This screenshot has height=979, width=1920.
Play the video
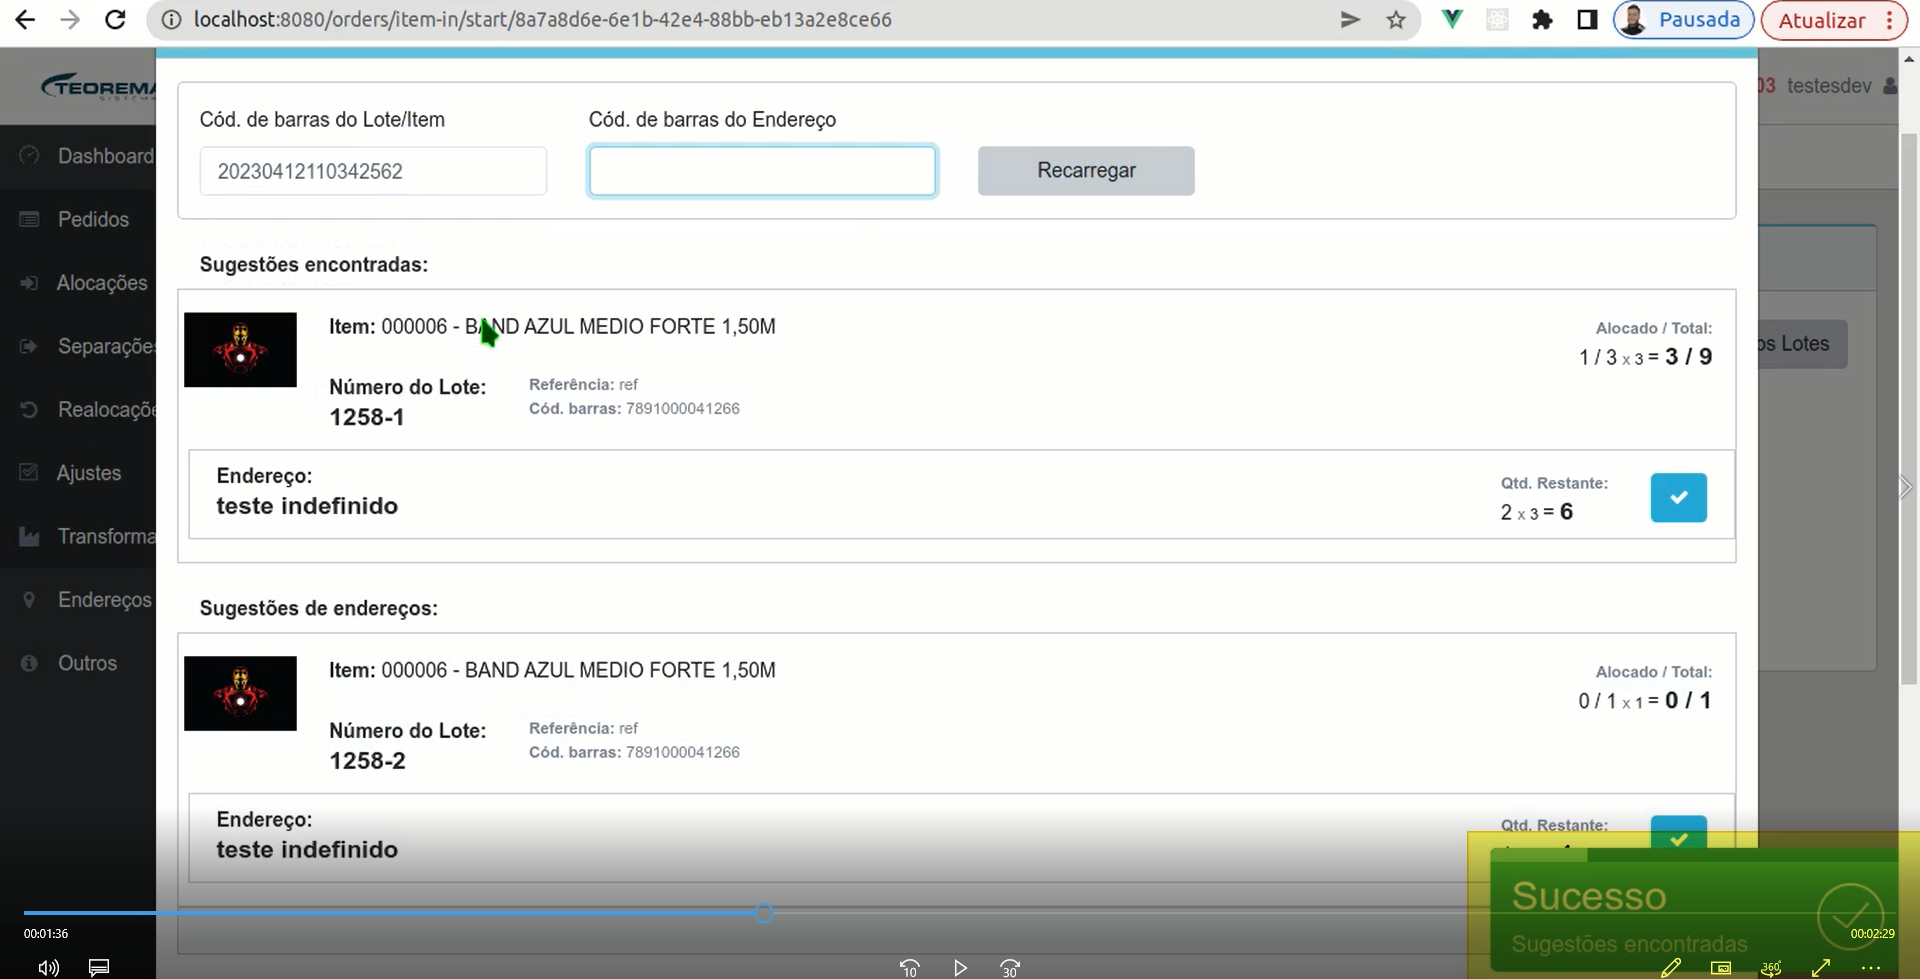point(960,968)
